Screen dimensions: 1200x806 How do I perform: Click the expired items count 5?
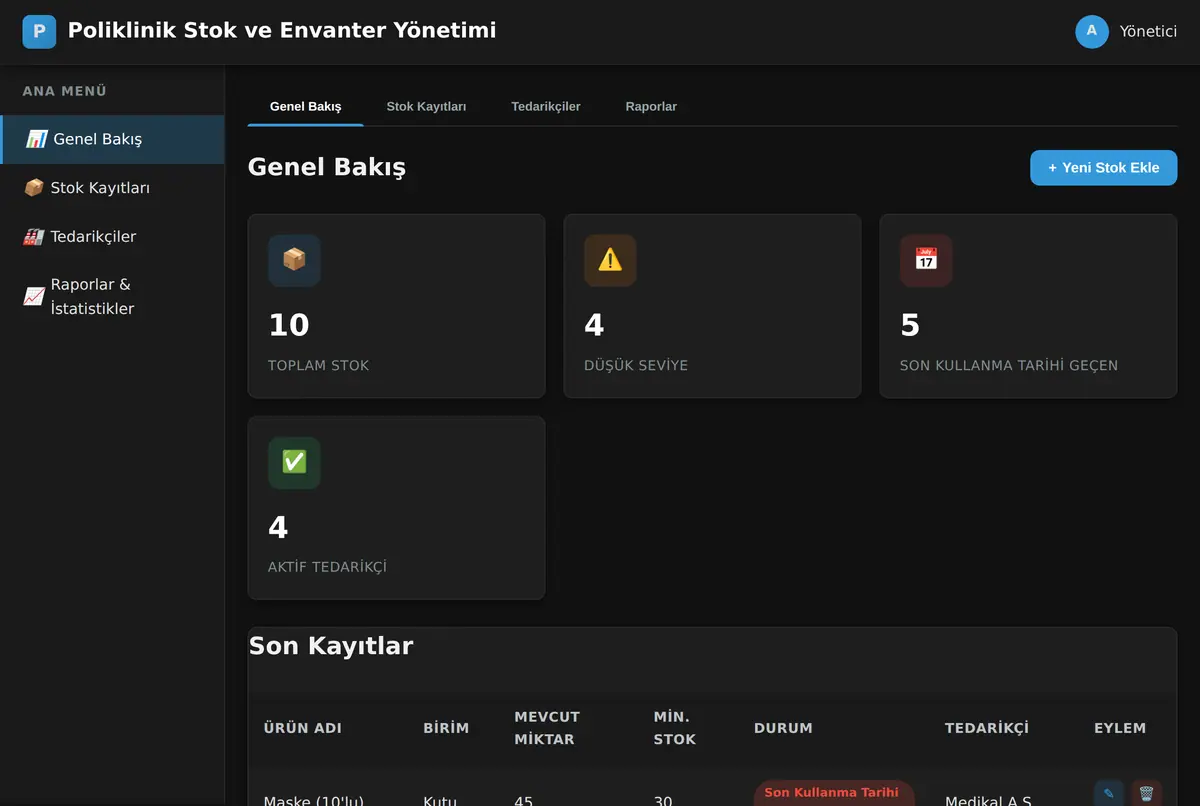(x=910, y=325)
